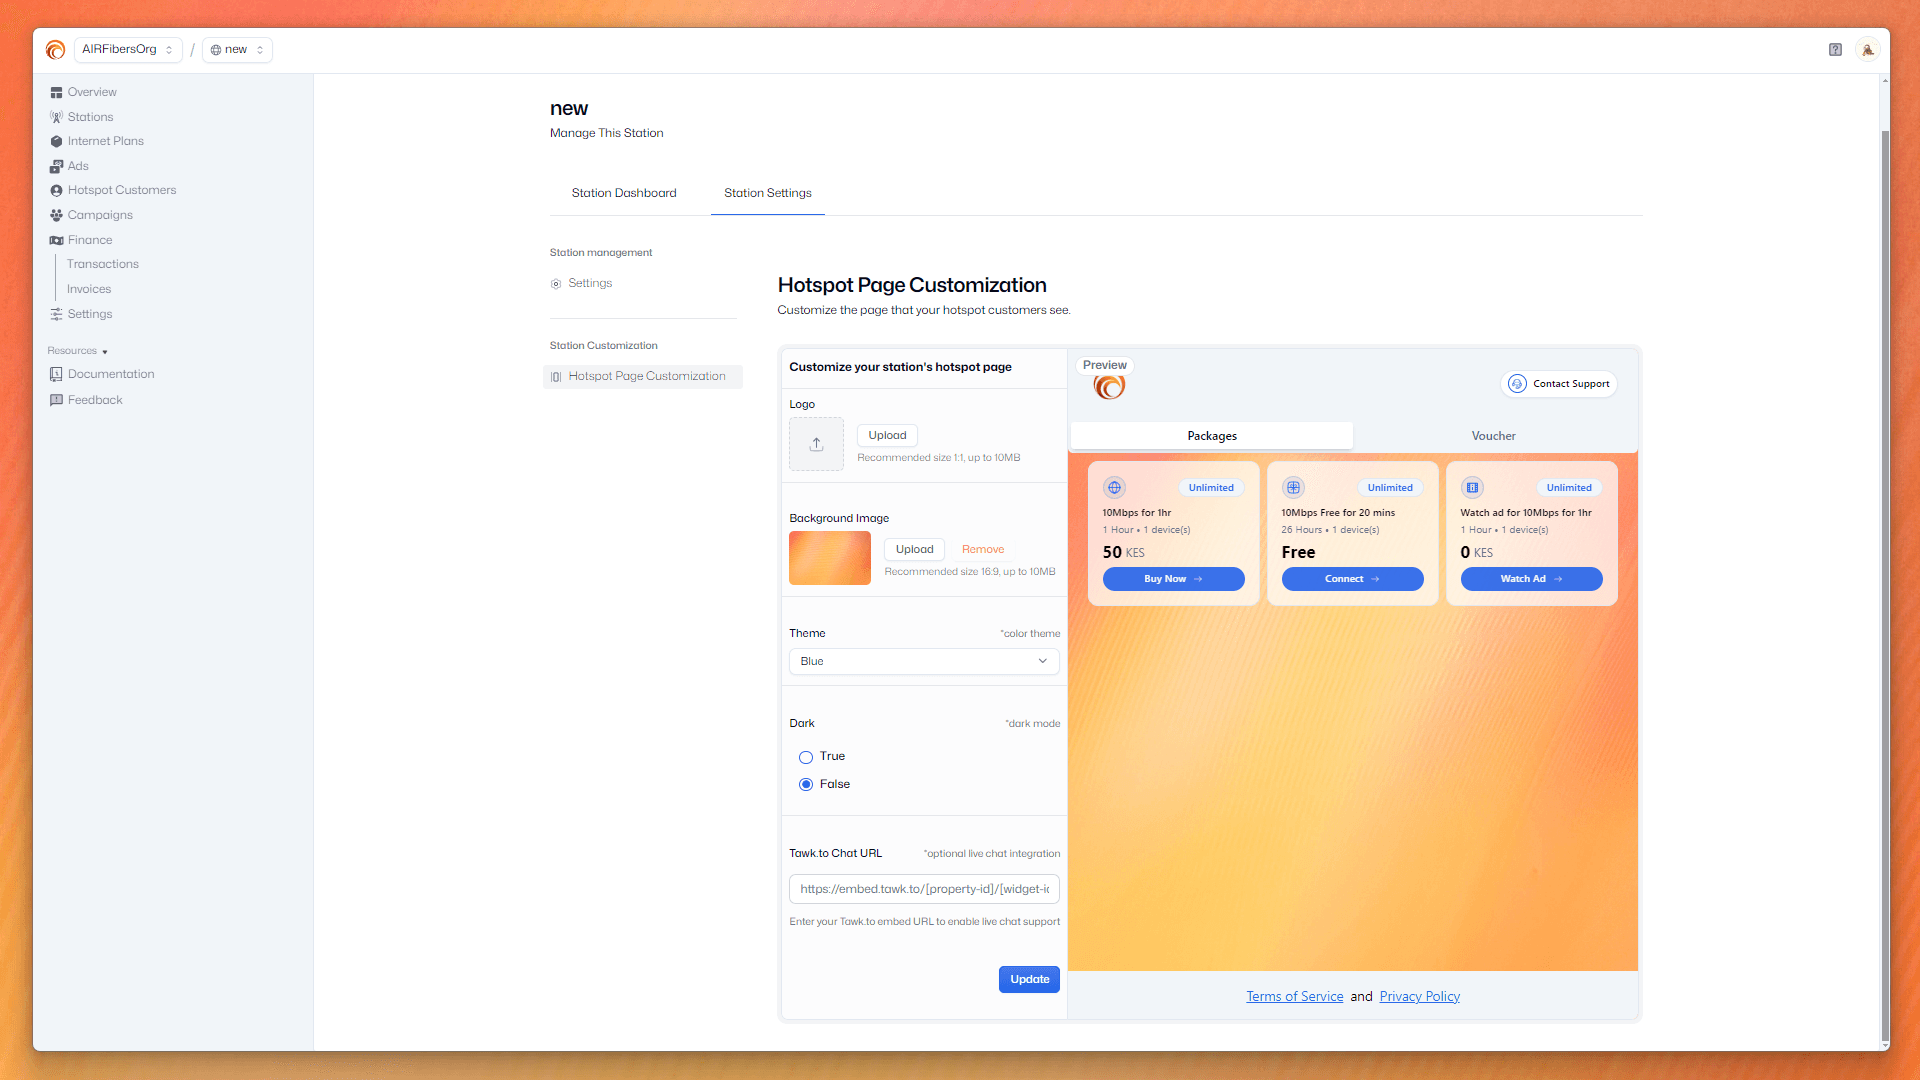Screen dimensions: 1920x1080
Task: Remove the background image
Action: 982,549
